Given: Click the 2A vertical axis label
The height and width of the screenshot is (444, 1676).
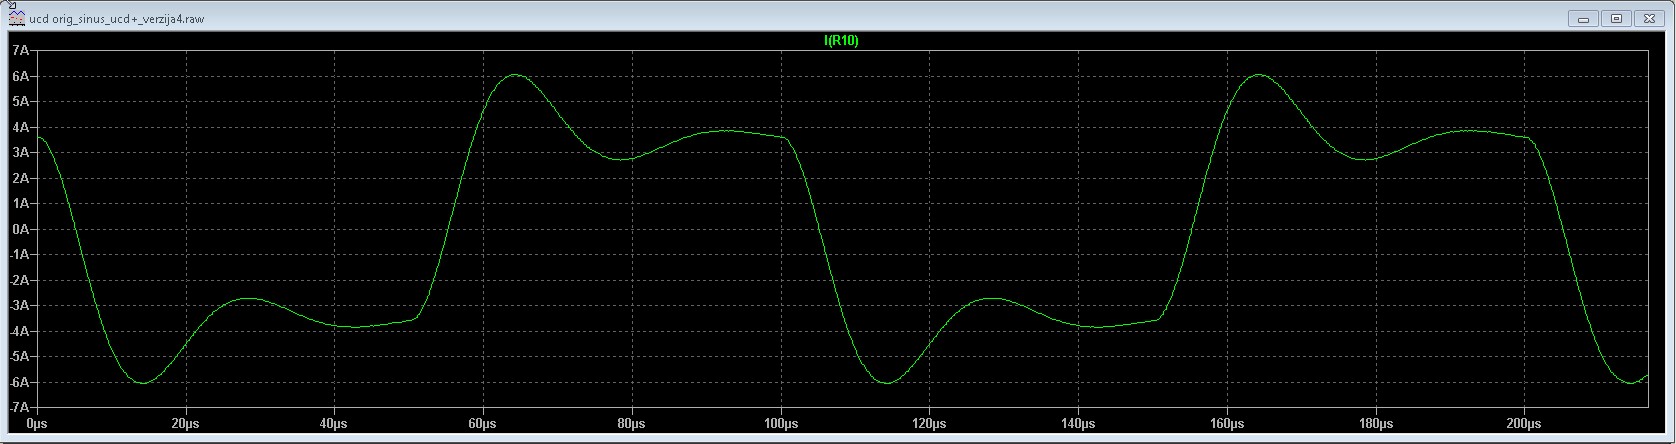Looking at the screenshot, I should [19, 178].
